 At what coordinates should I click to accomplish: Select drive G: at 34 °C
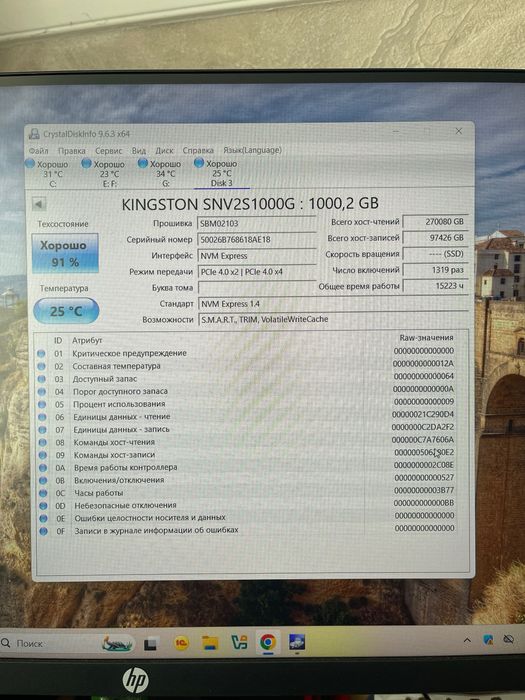click(x=160, y=174)
